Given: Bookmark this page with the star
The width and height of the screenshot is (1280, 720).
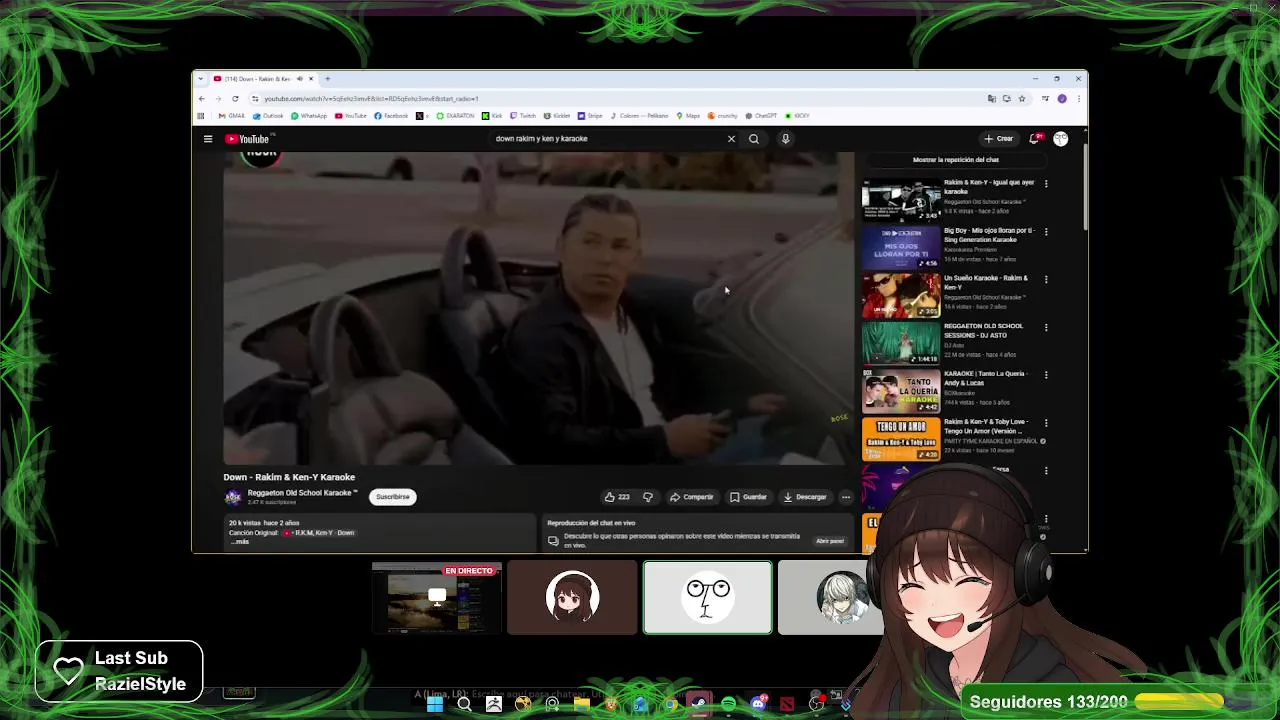Looking at the screenshot, I should [1021, 99].
